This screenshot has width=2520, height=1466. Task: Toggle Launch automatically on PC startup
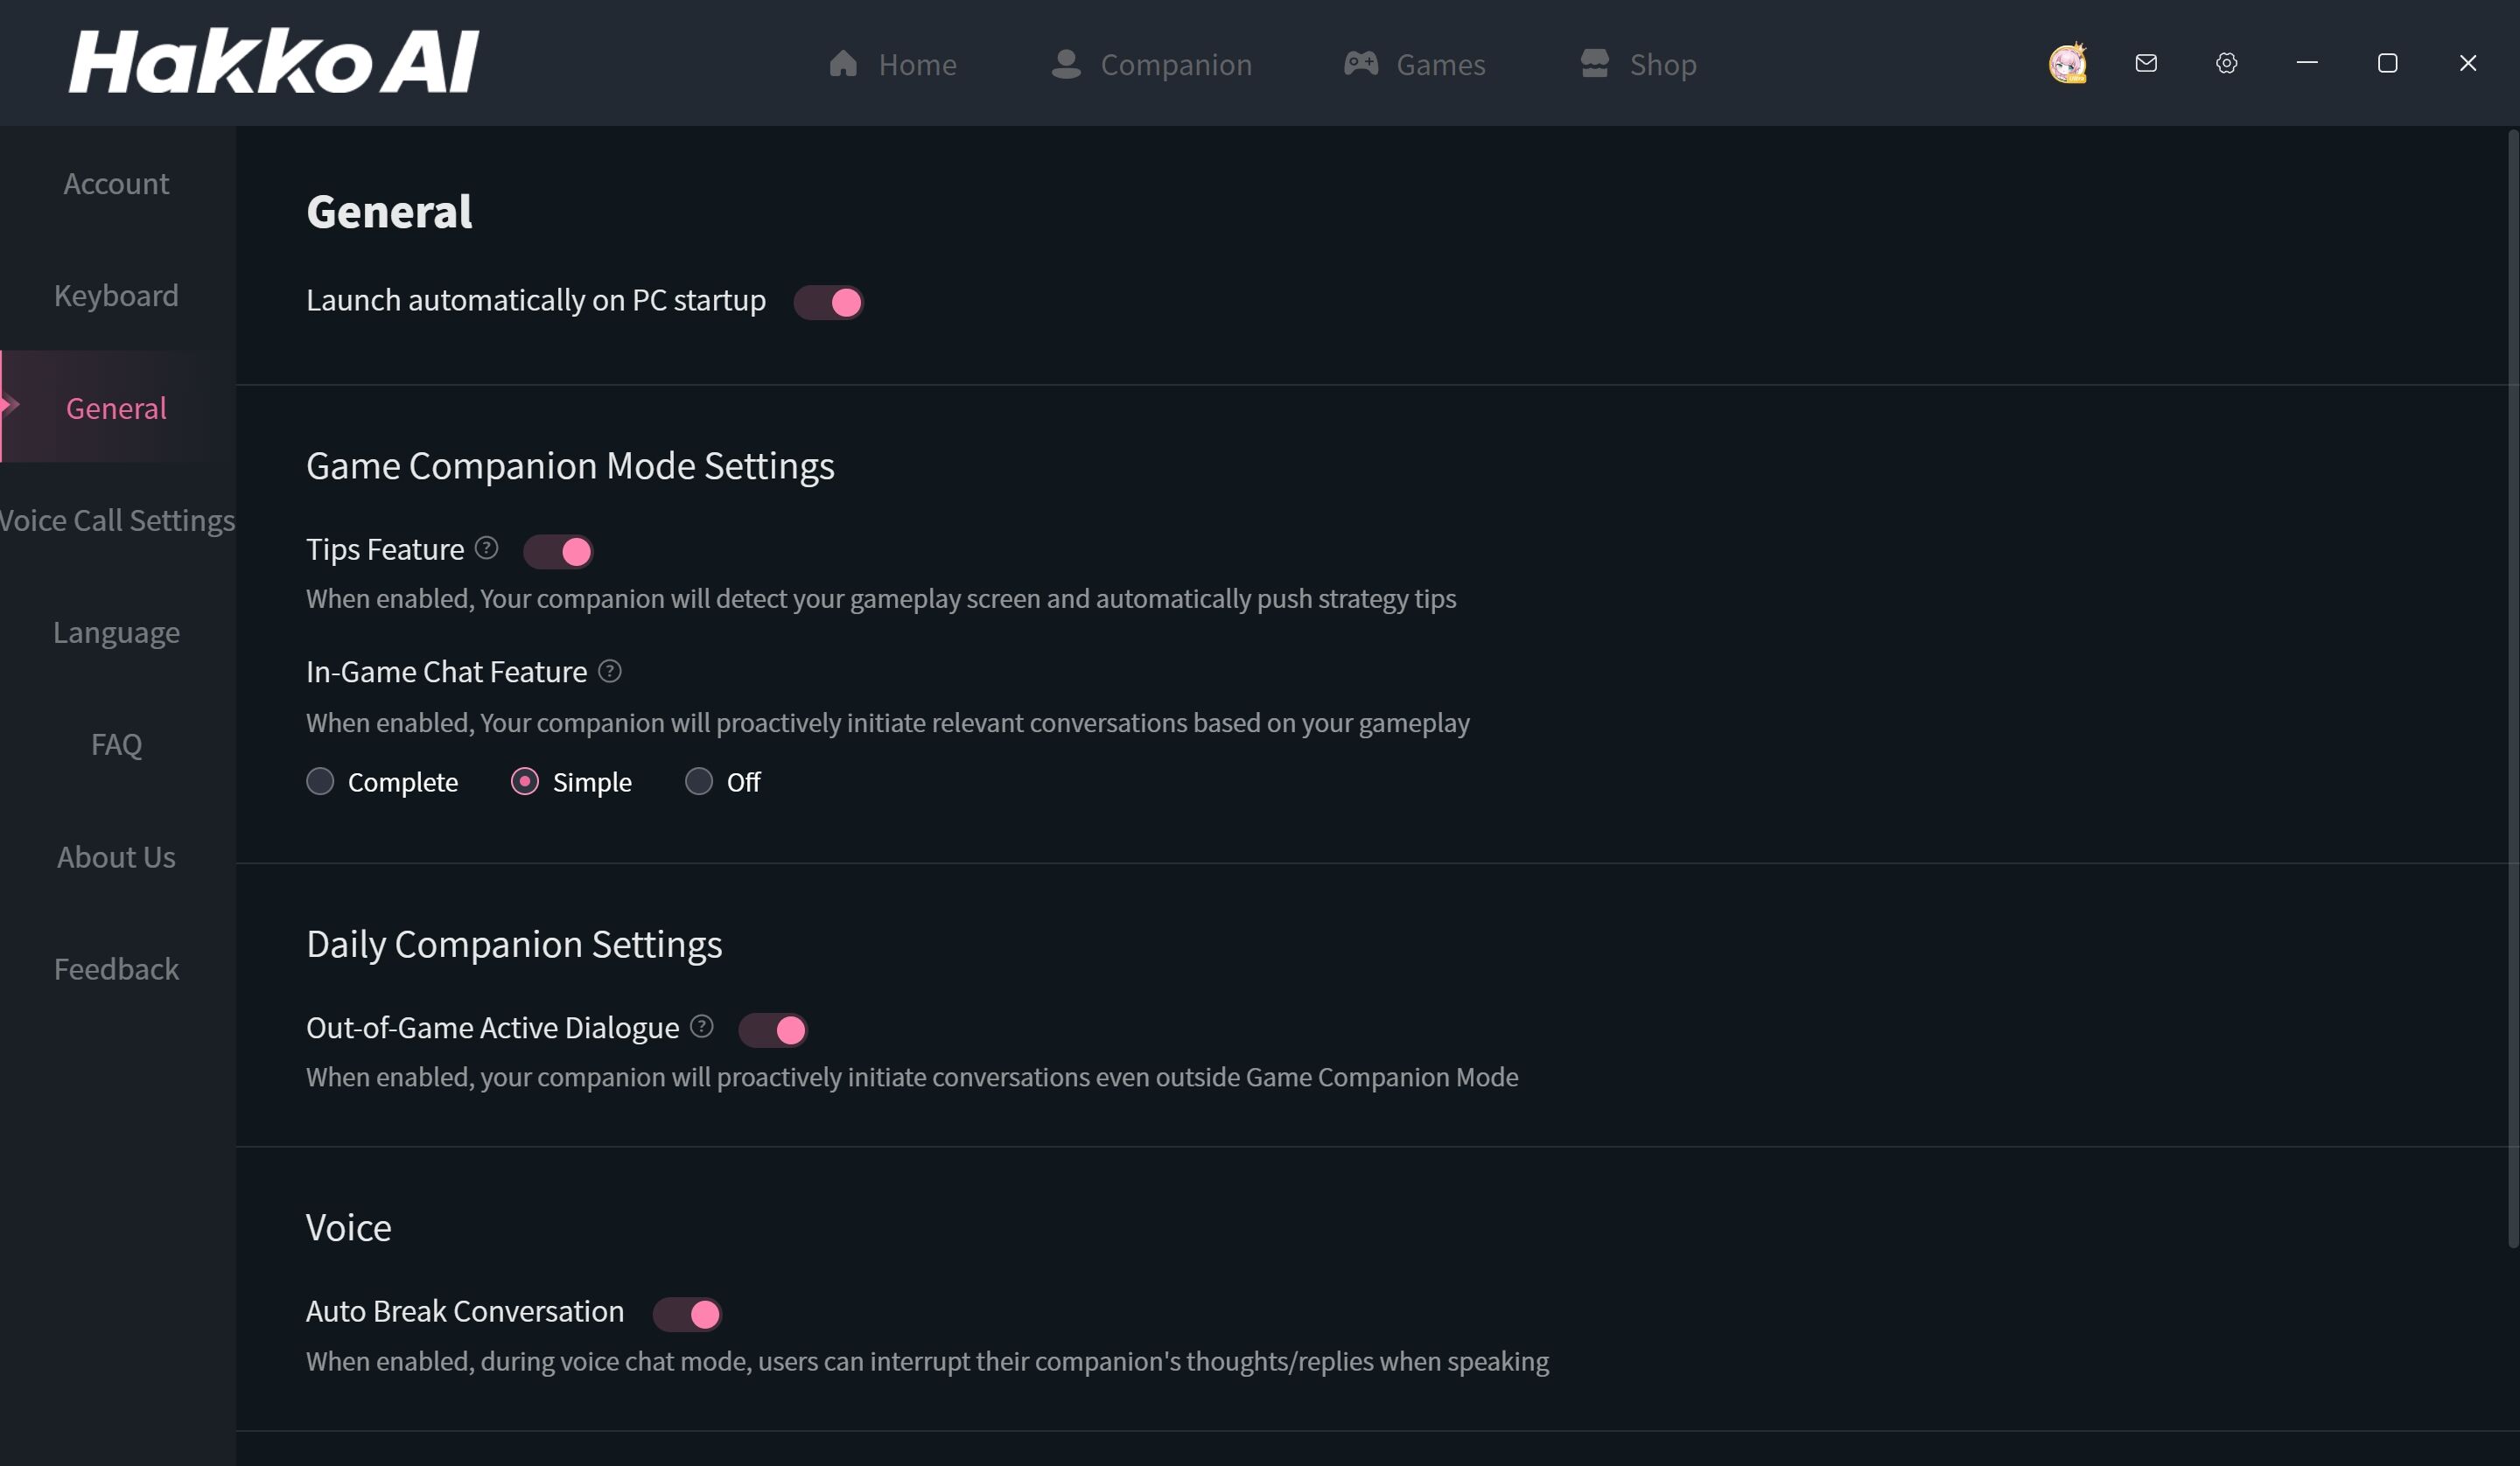tap(828, 302)
